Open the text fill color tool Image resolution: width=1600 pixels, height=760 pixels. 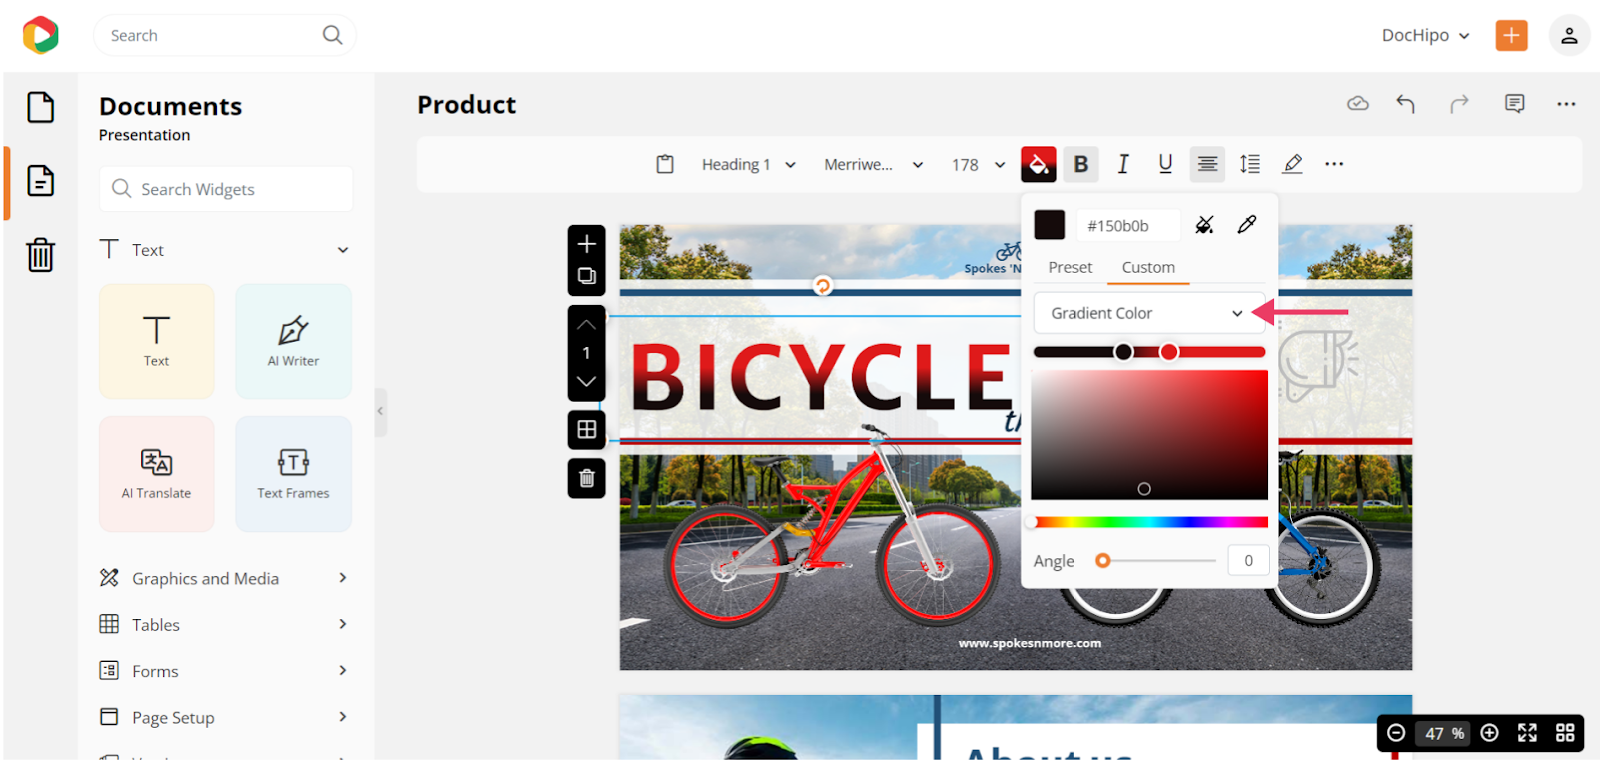pos(1038,164)
